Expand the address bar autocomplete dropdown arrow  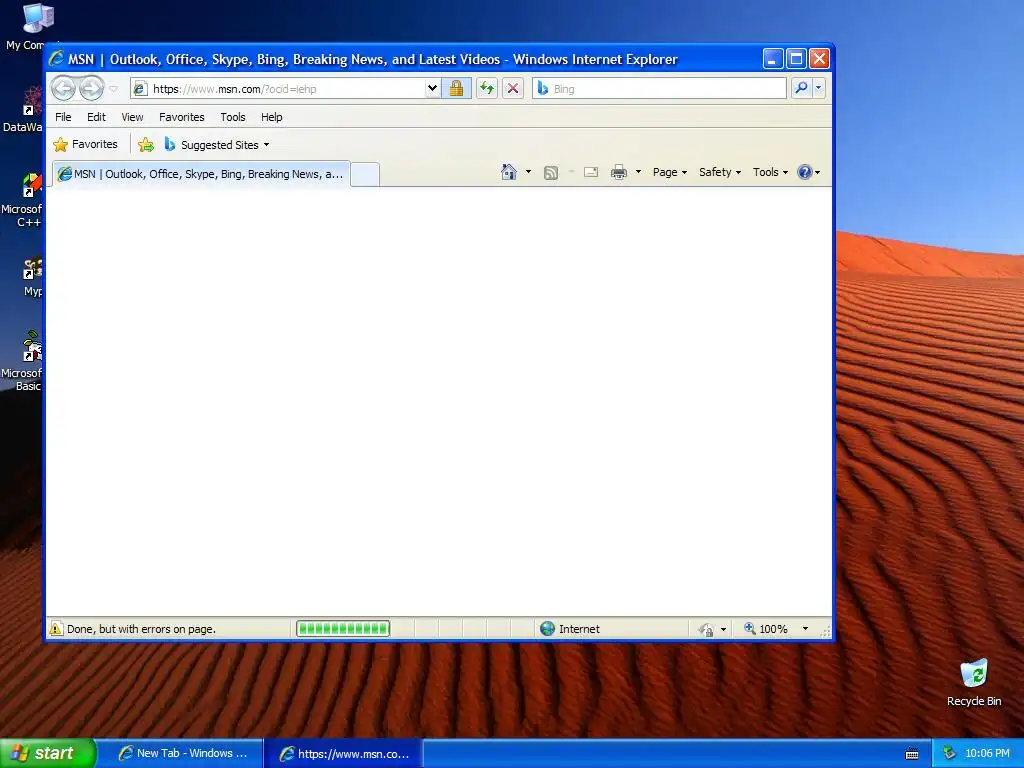pyautogui.click(x=432, y=88)
